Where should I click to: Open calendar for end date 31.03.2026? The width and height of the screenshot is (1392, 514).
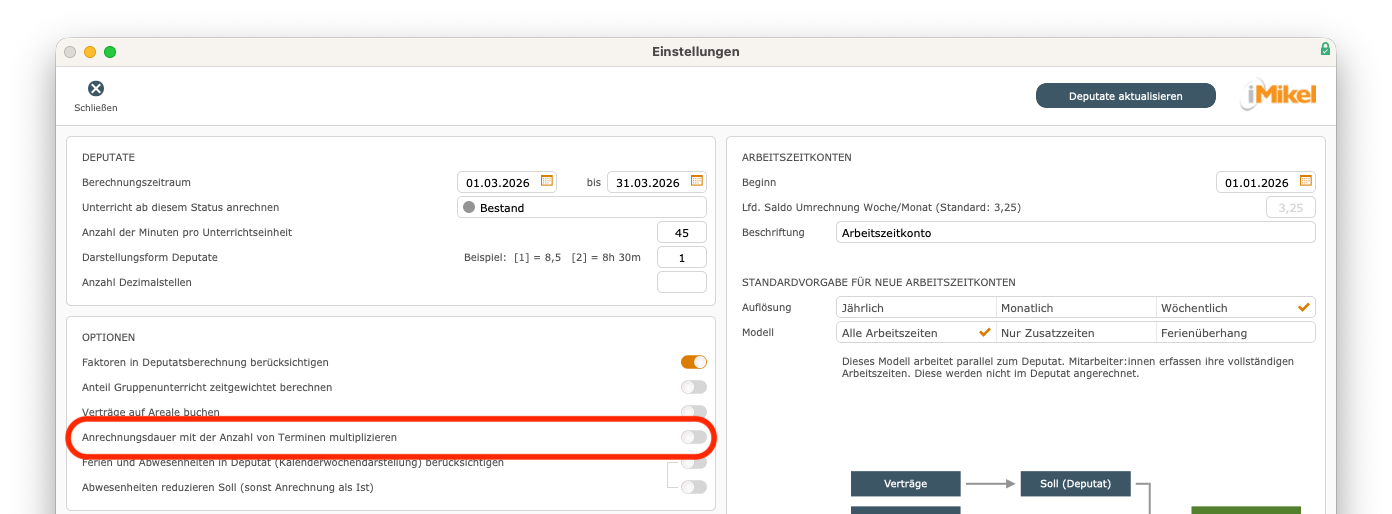(x=697, y=181)
